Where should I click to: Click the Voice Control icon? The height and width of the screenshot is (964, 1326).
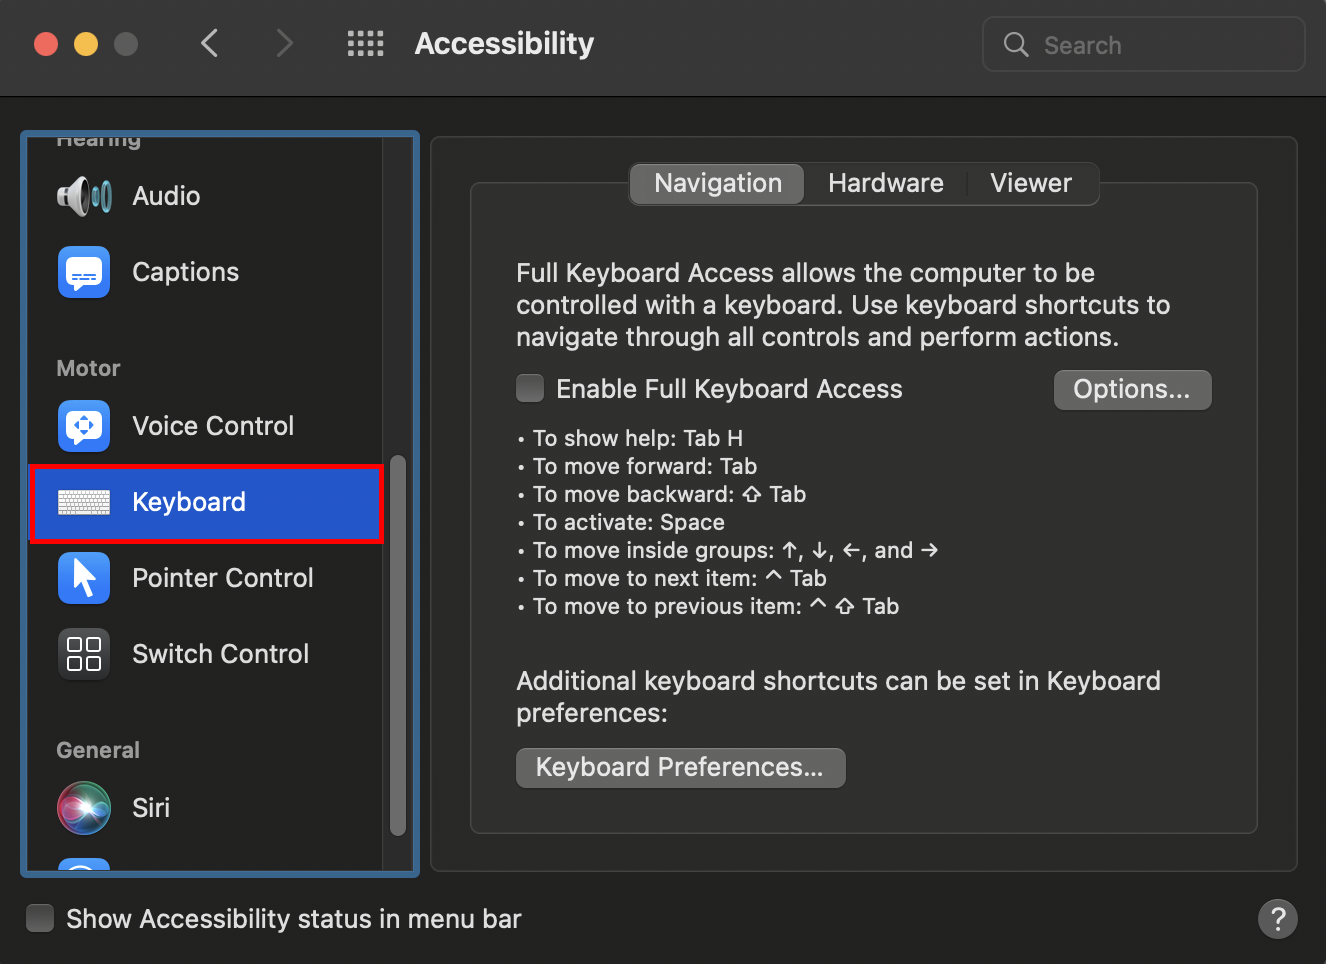pyautogui.click(x=84, y=426)
